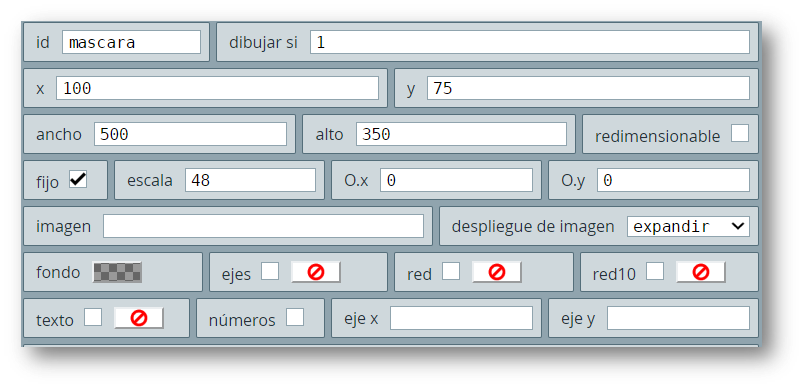This screenshot has width=804, height=389.
Task: Click the fondo label text
Action: click(58, 273)
